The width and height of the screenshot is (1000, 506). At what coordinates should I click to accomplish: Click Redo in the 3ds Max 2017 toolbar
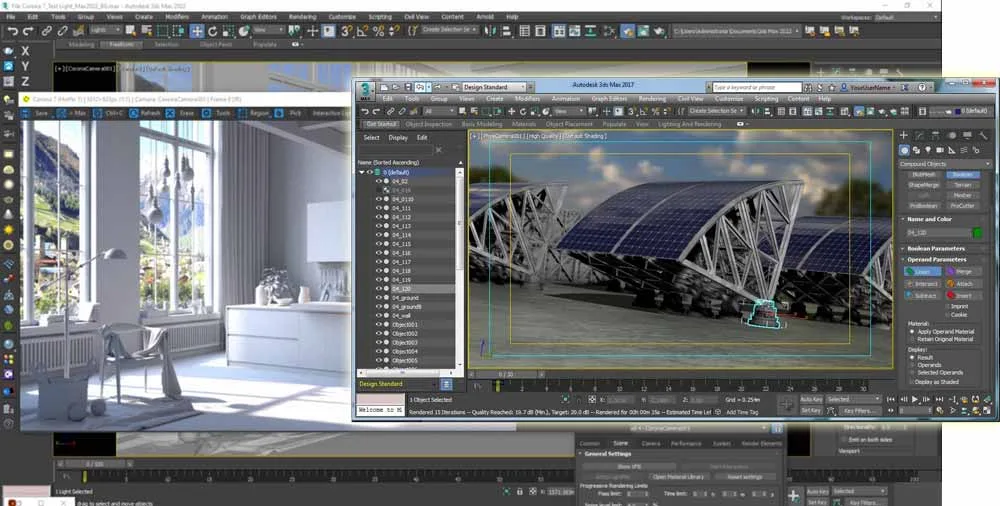(x=376, y=111)
